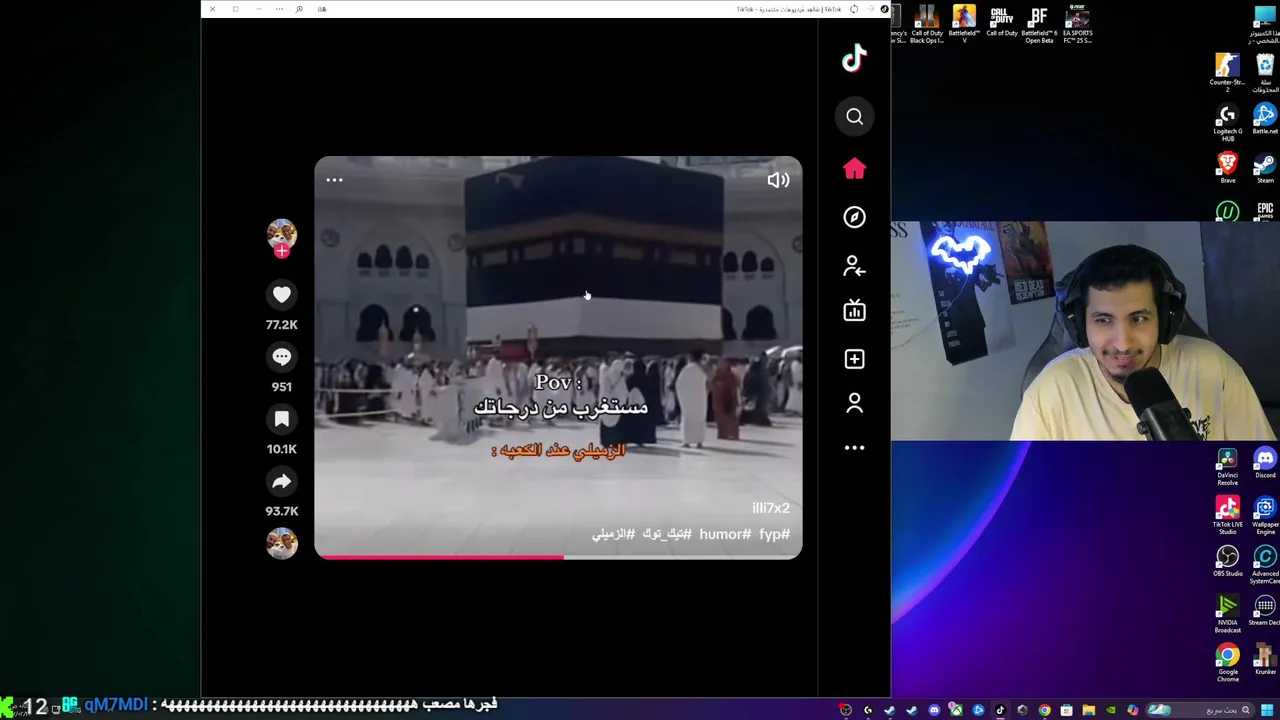Select OBS Studio desktop shortcut
The image size is (1280, 720).
click(x=1227, y=561)
